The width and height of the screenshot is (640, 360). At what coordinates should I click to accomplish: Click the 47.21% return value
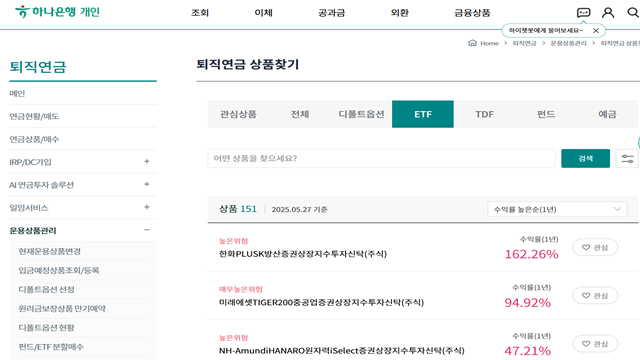(528, 351)
